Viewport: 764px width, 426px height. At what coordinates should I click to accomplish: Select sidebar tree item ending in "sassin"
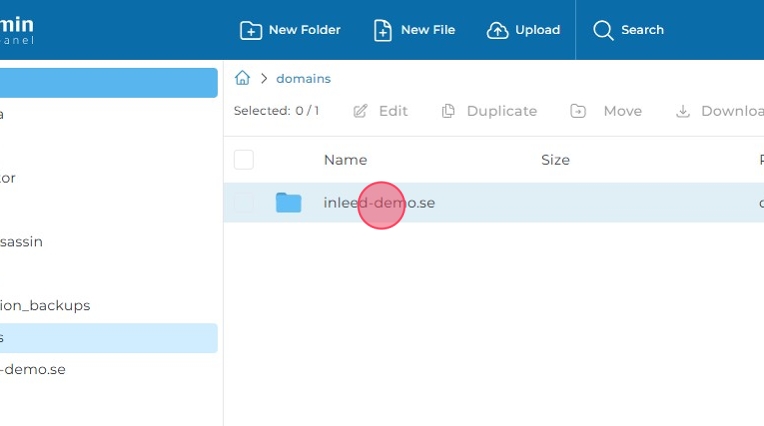[21, 241]
